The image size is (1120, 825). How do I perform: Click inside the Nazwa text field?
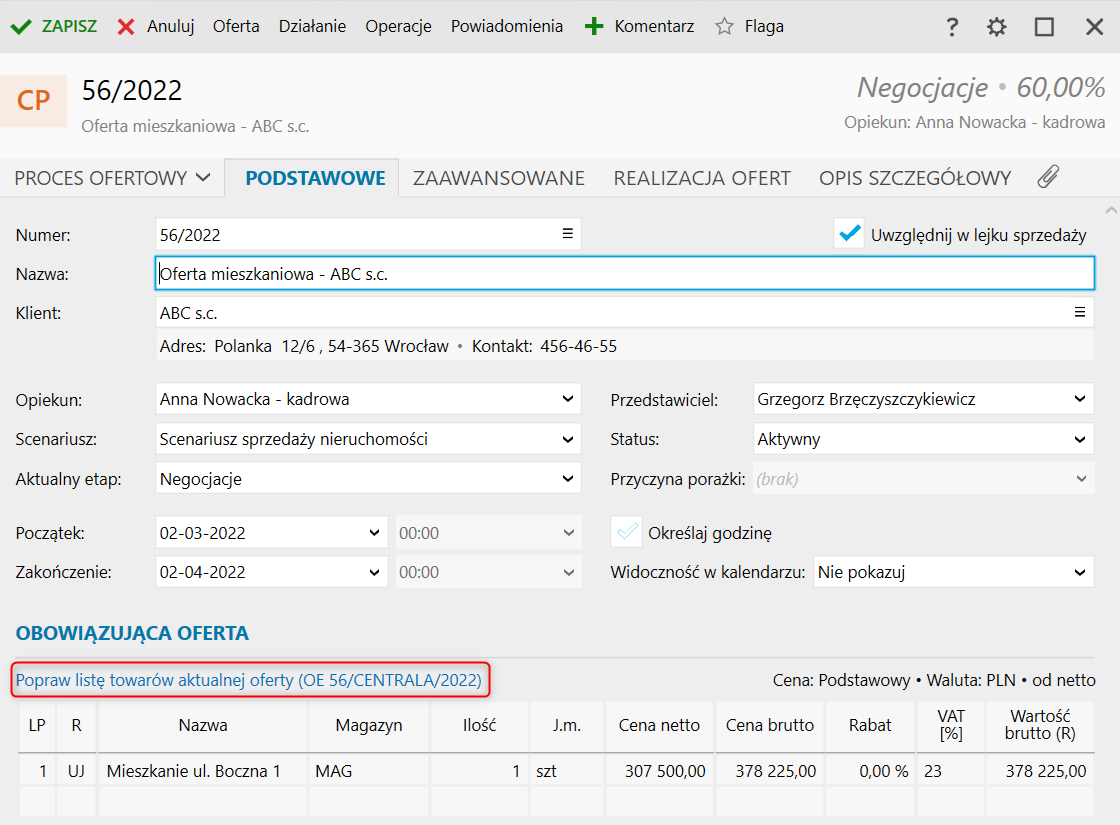tap(624, 274)
